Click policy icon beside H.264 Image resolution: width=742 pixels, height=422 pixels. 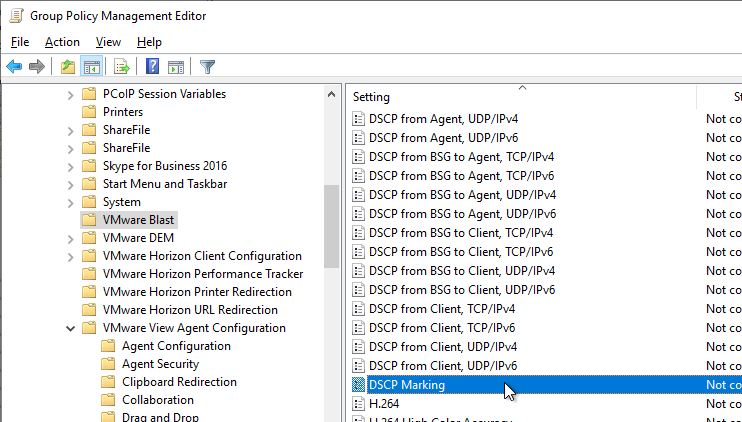[x=359, y=404]
